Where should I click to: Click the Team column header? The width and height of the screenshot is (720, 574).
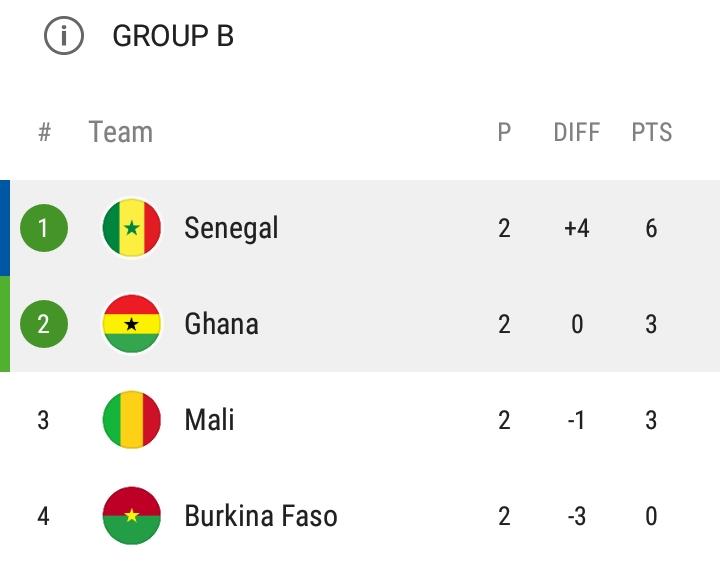coord(120,132)
